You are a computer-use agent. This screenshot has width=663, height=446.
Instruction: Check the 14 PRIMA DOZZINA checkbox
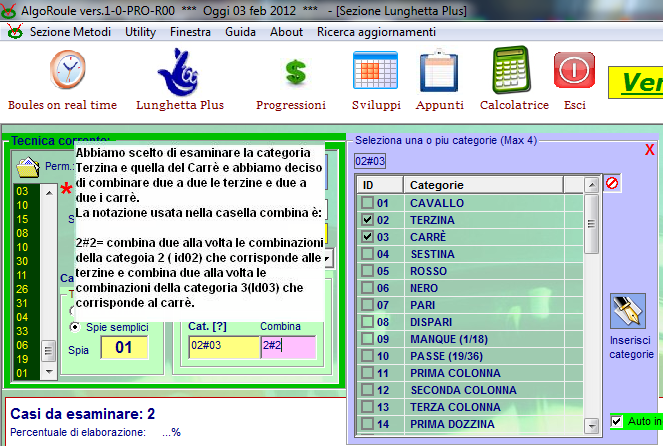[x=367, y=424]
